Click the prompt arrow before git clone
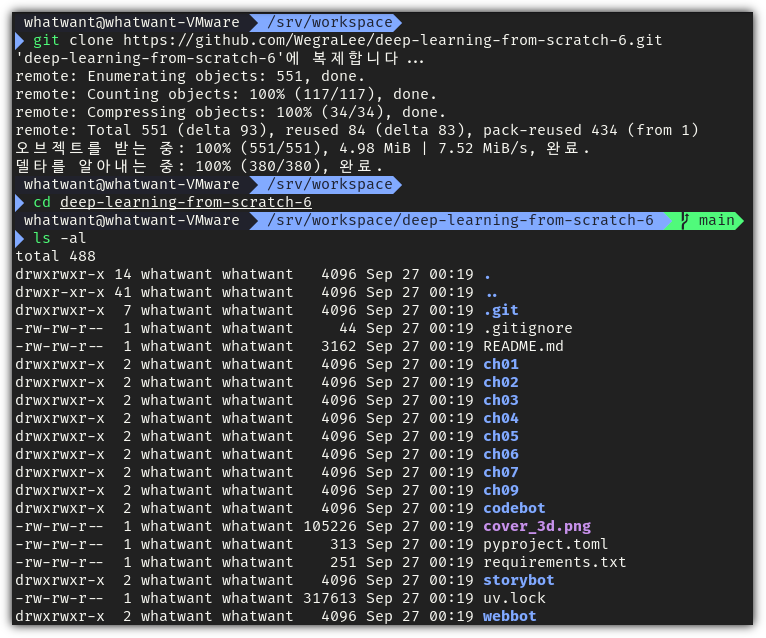766x638 pixels. (x=20, y=40)
